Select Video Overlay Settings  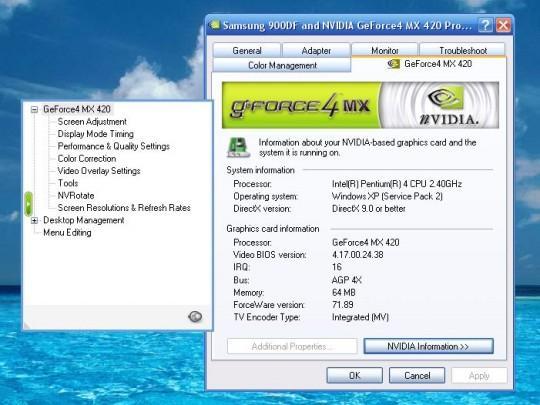click(x=99, y=171)
